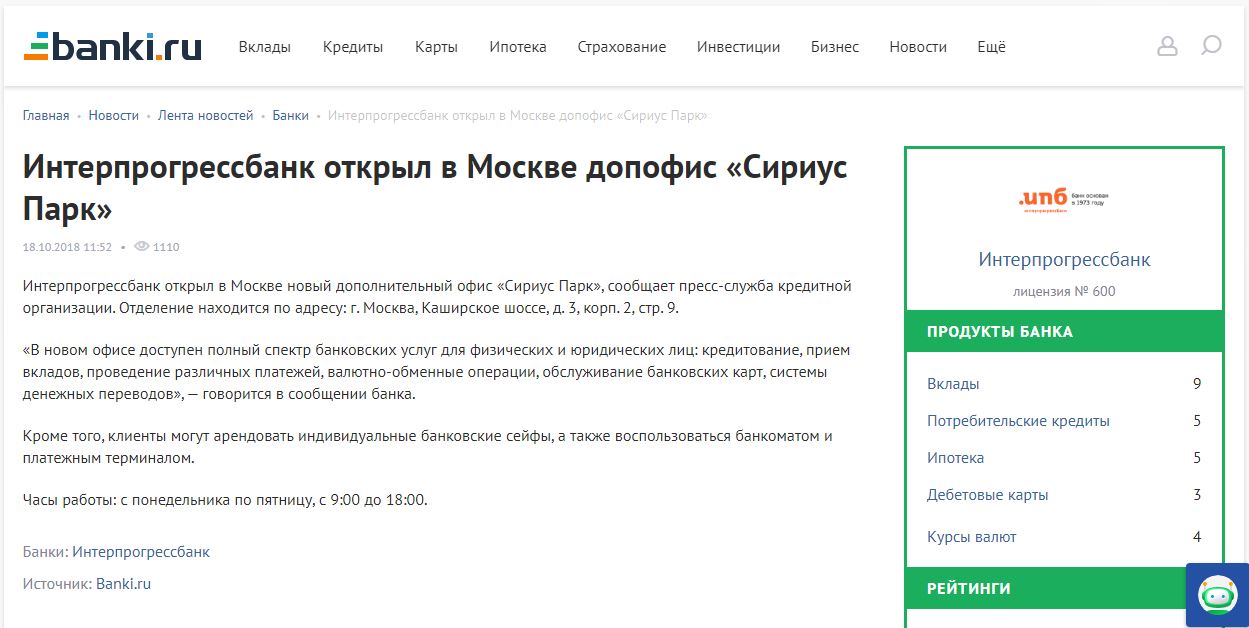Click the eye views icon near 1110
Image resolution: width=1249 pixels, height=628 pixels.
141,247
